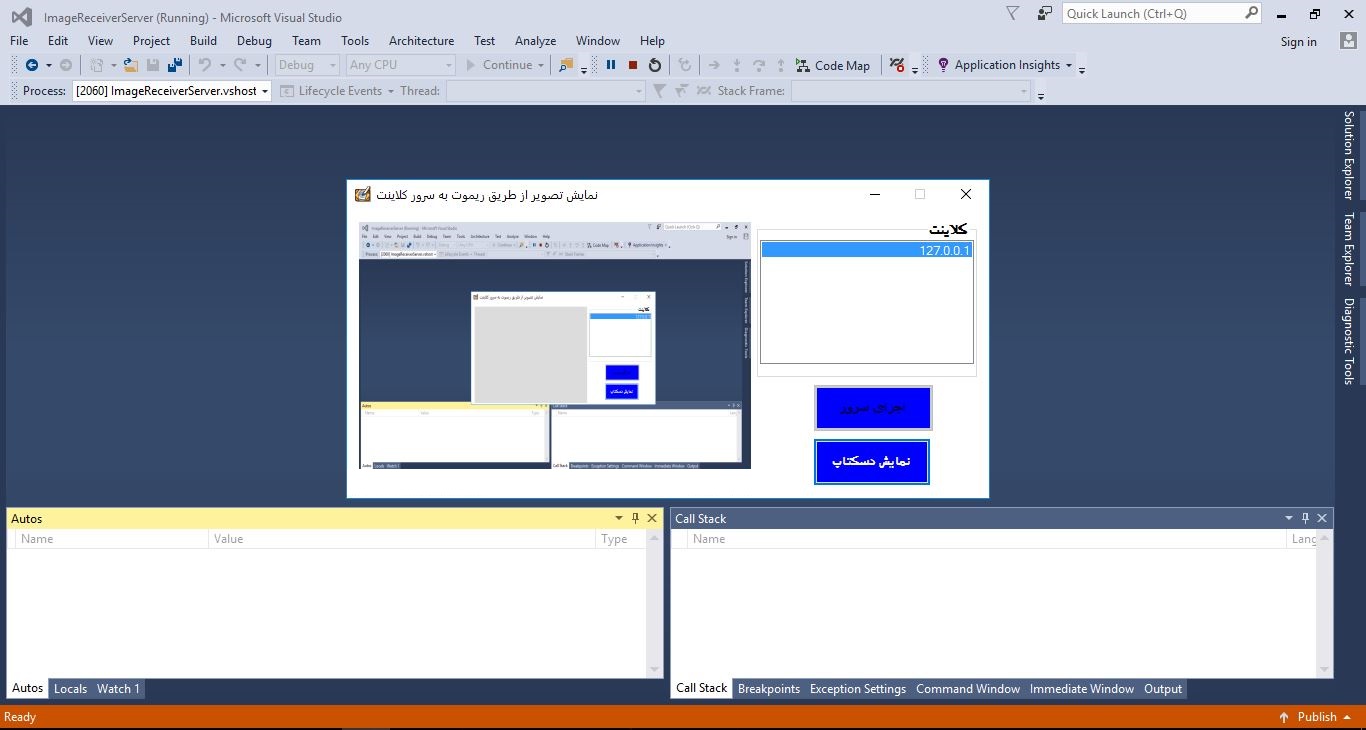The width and height of the screenshot is (1366, 730).
Task: Click the Stop Debugging square icon
Action: click(632, 64)
